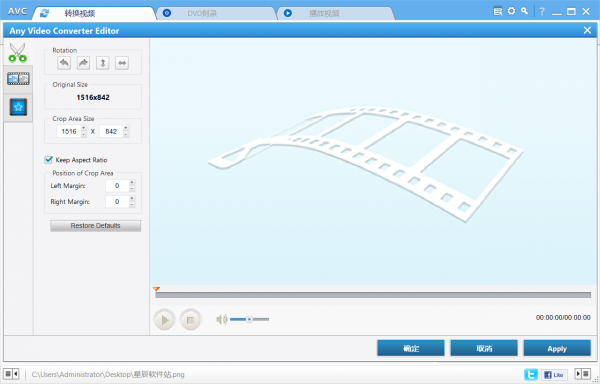Flip video vertically
600x384 pixels.
103,63
